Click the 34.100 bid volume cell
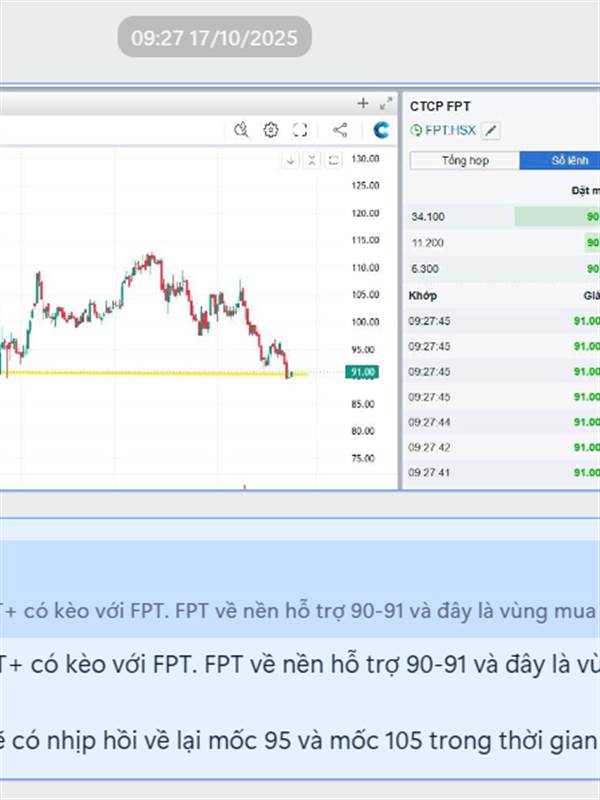Viewport: 600px width, 800px height. click(428, 217)
